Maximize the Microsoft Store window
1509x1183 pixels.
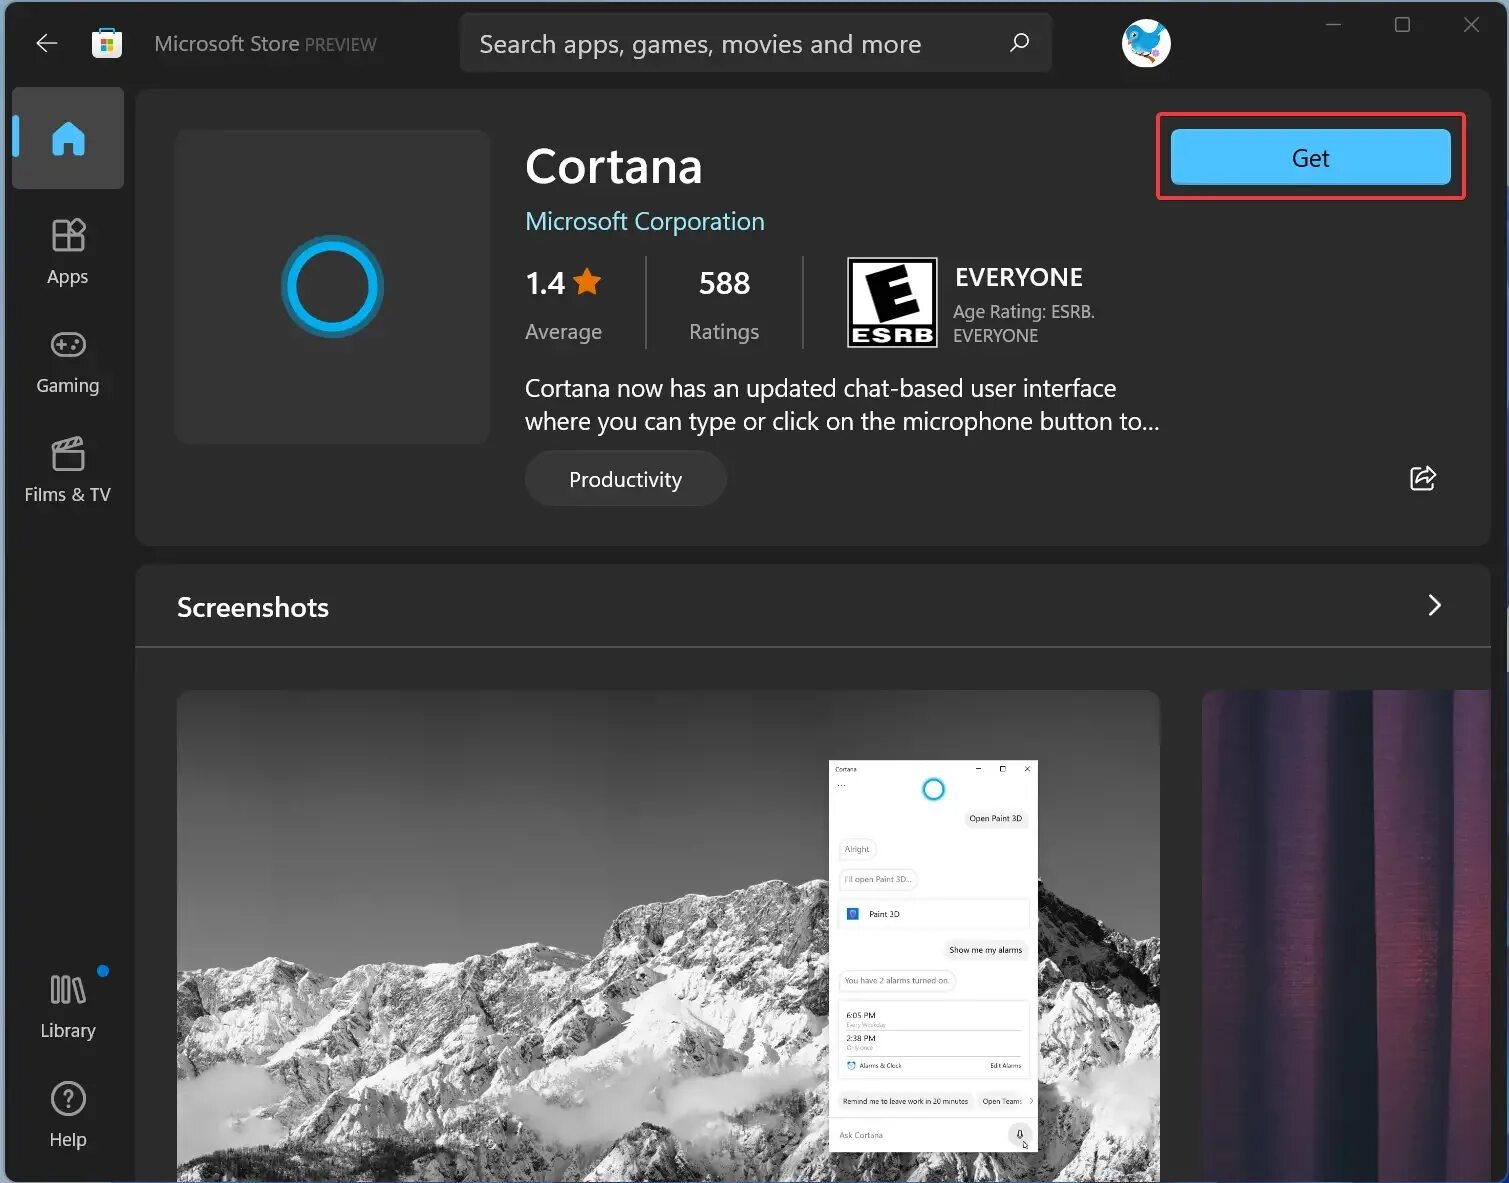[1402, 25]
